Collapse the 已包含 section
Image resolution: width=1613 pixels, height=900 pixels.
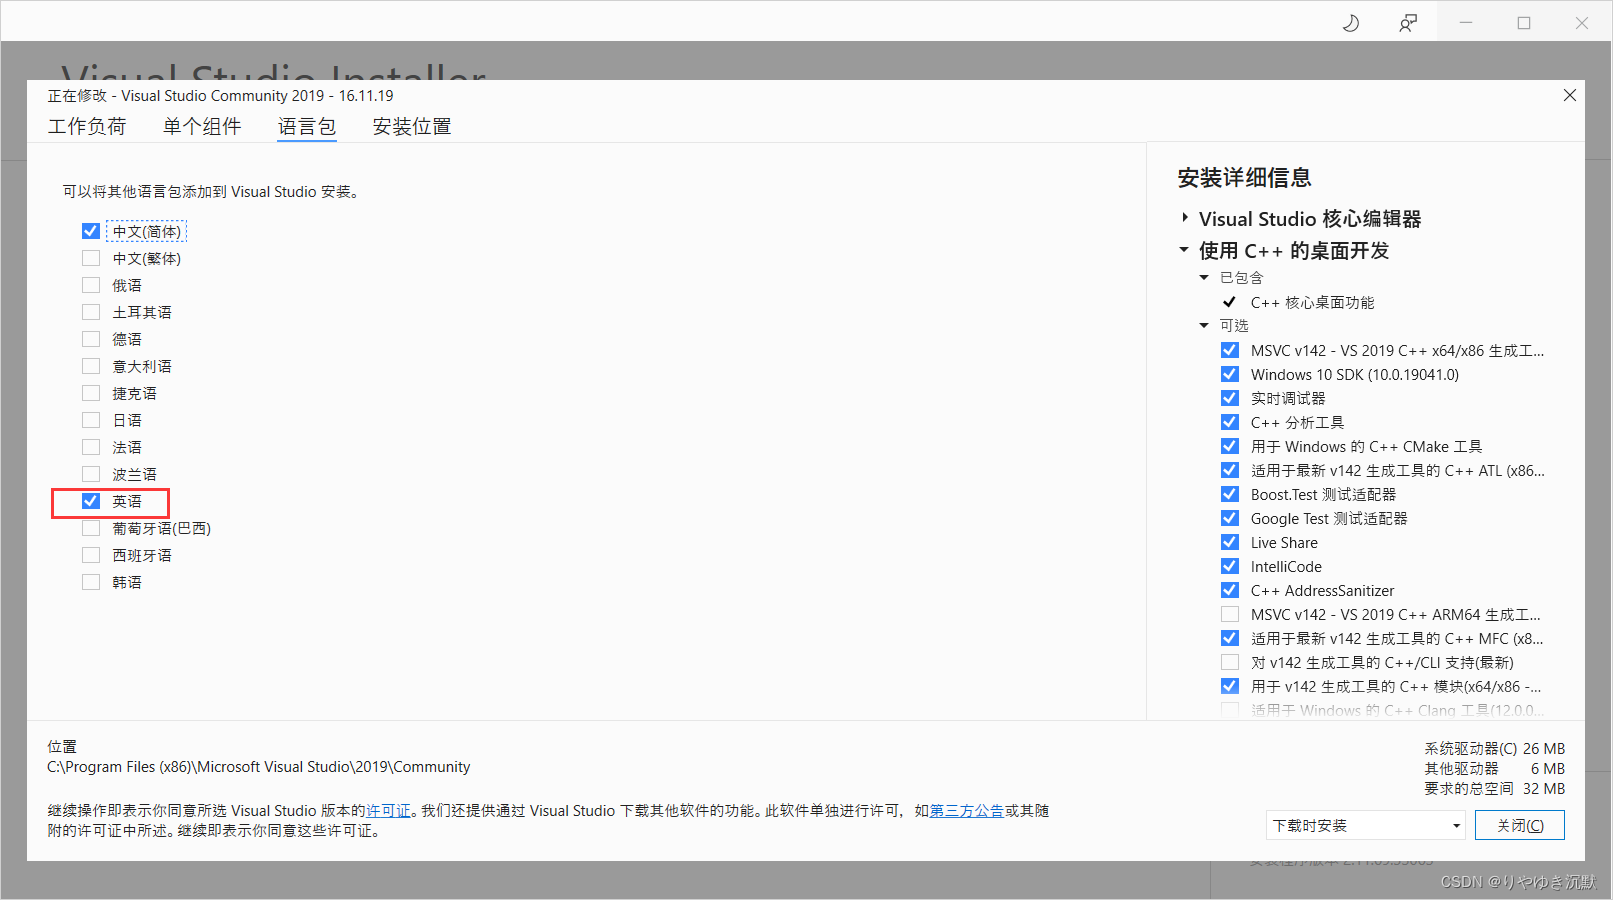point(1204,277)
